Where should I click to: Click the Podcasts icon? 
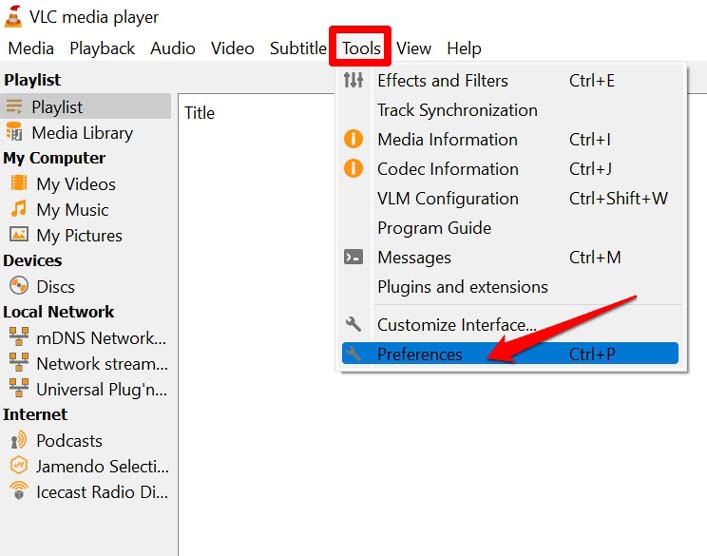(x=19, y=440)
